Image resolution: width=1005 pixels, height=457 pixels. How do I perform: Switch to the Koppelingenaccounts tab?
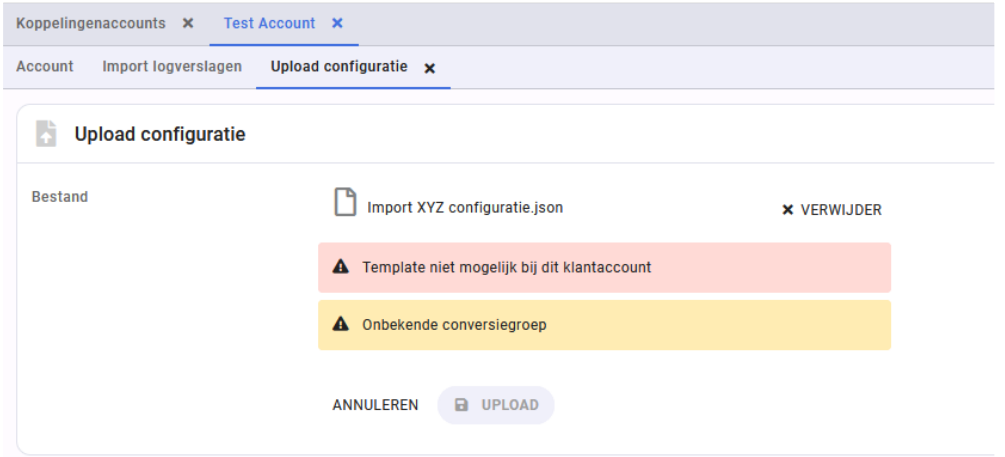[x=91, y=24]
